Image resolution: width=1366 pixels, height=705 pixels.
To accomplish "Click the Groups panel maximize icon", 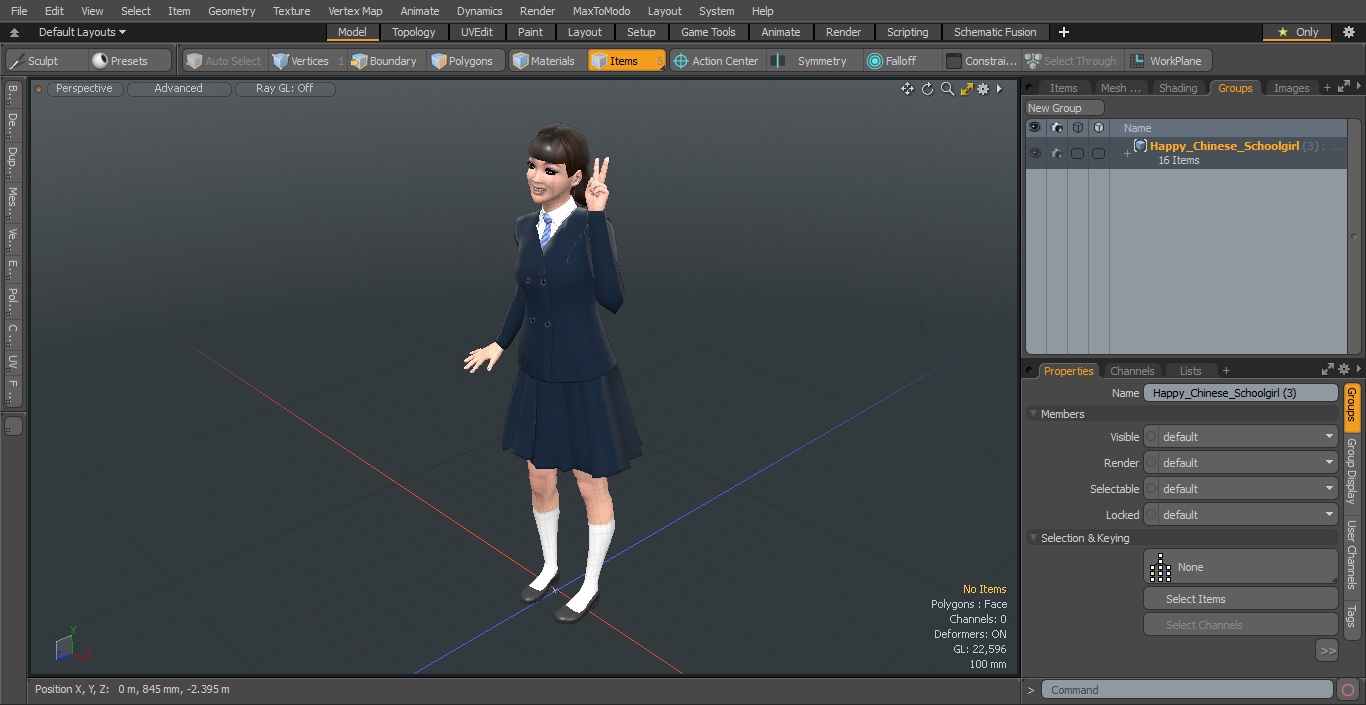I will click(x=1342, y=88).
